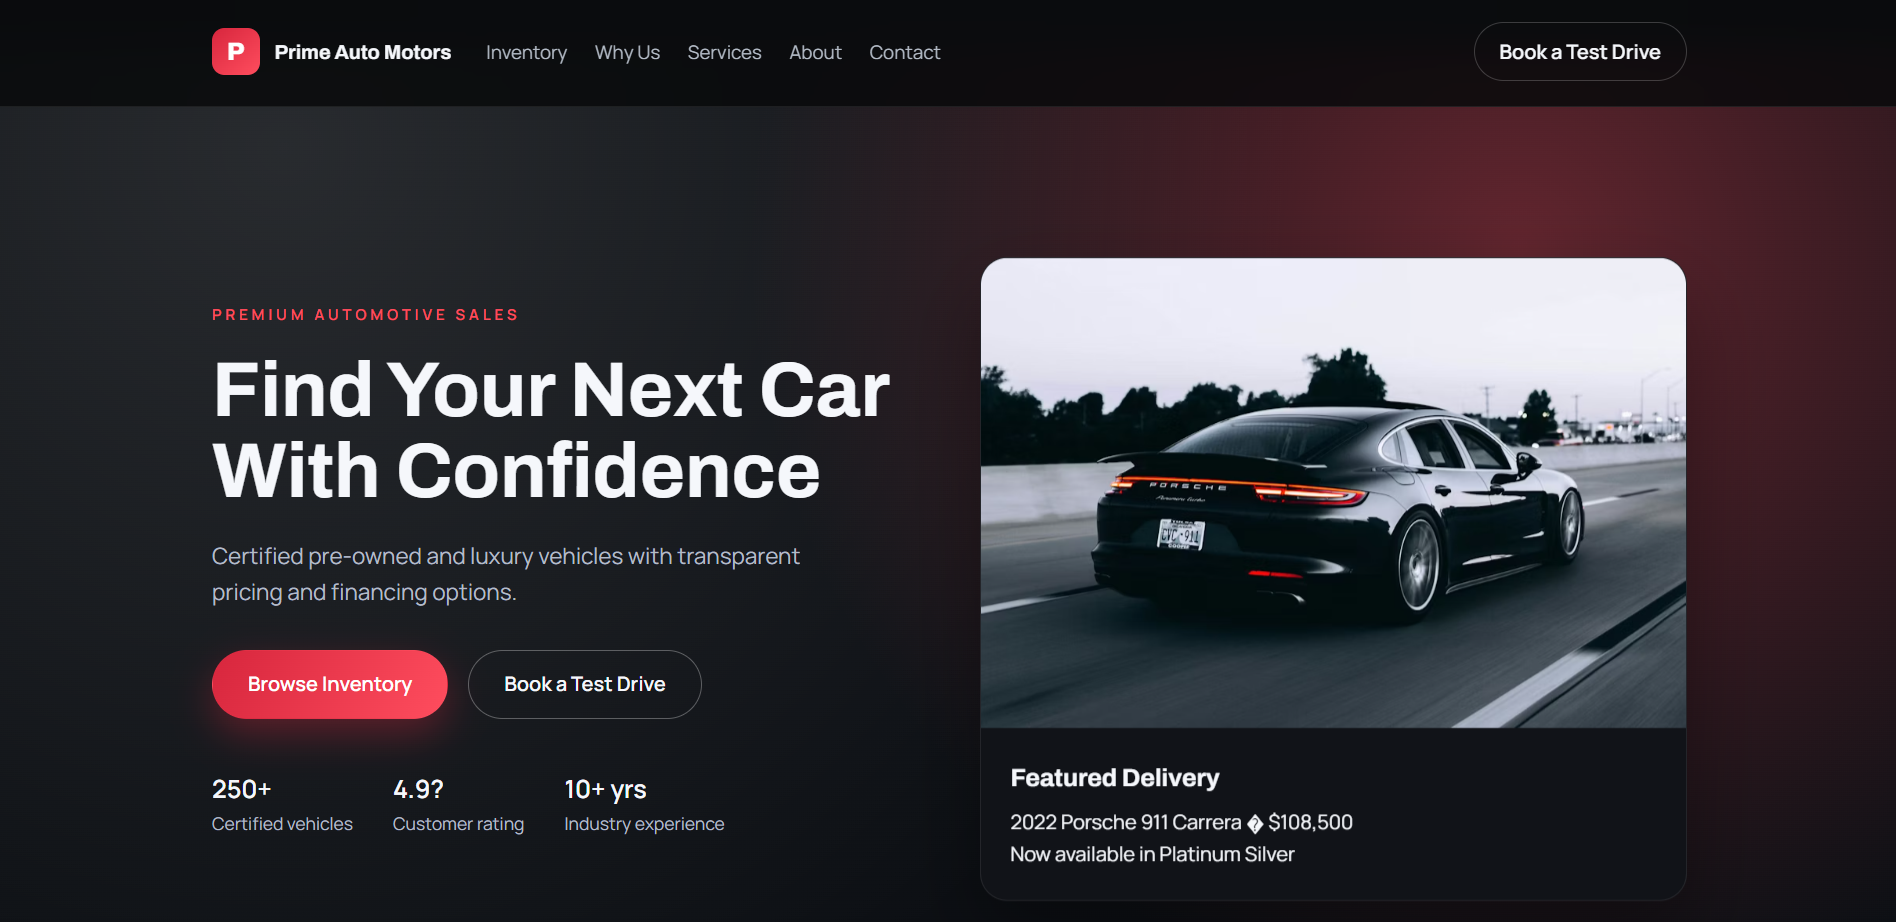Click the 10+ yrs Industry experience stat
The width and height of the screenshot is (1896, 922).
pos(644,805)
